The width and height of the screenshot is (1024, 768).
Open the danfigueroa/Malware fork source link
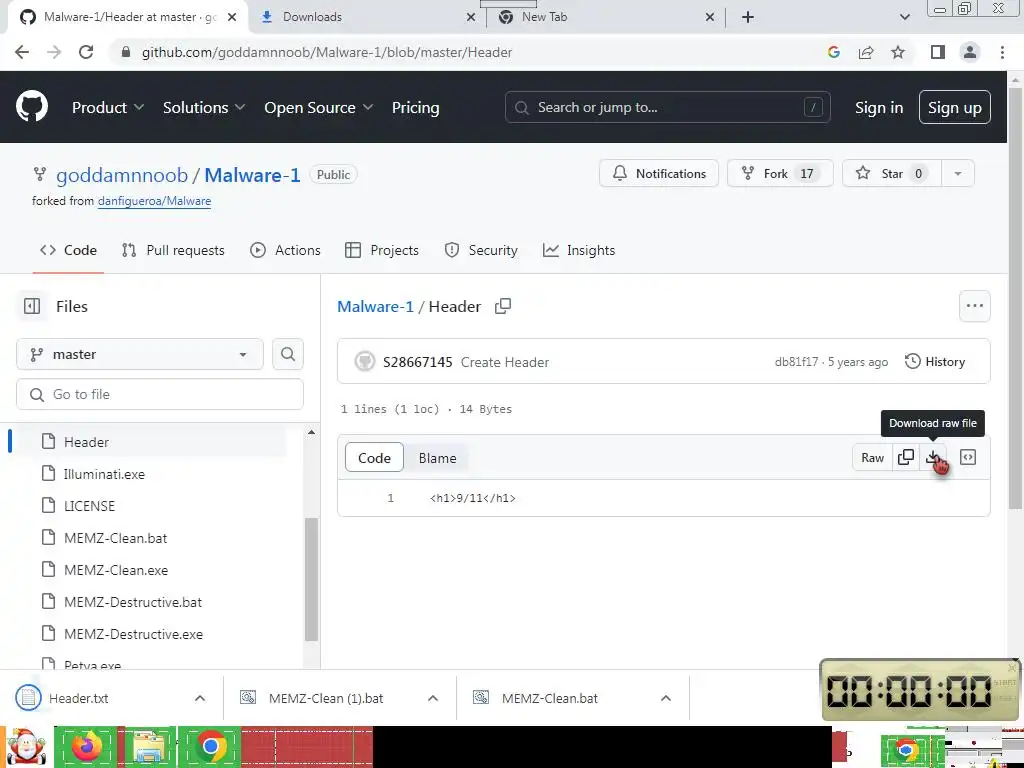pyautogui.click(x=154, y=201)
